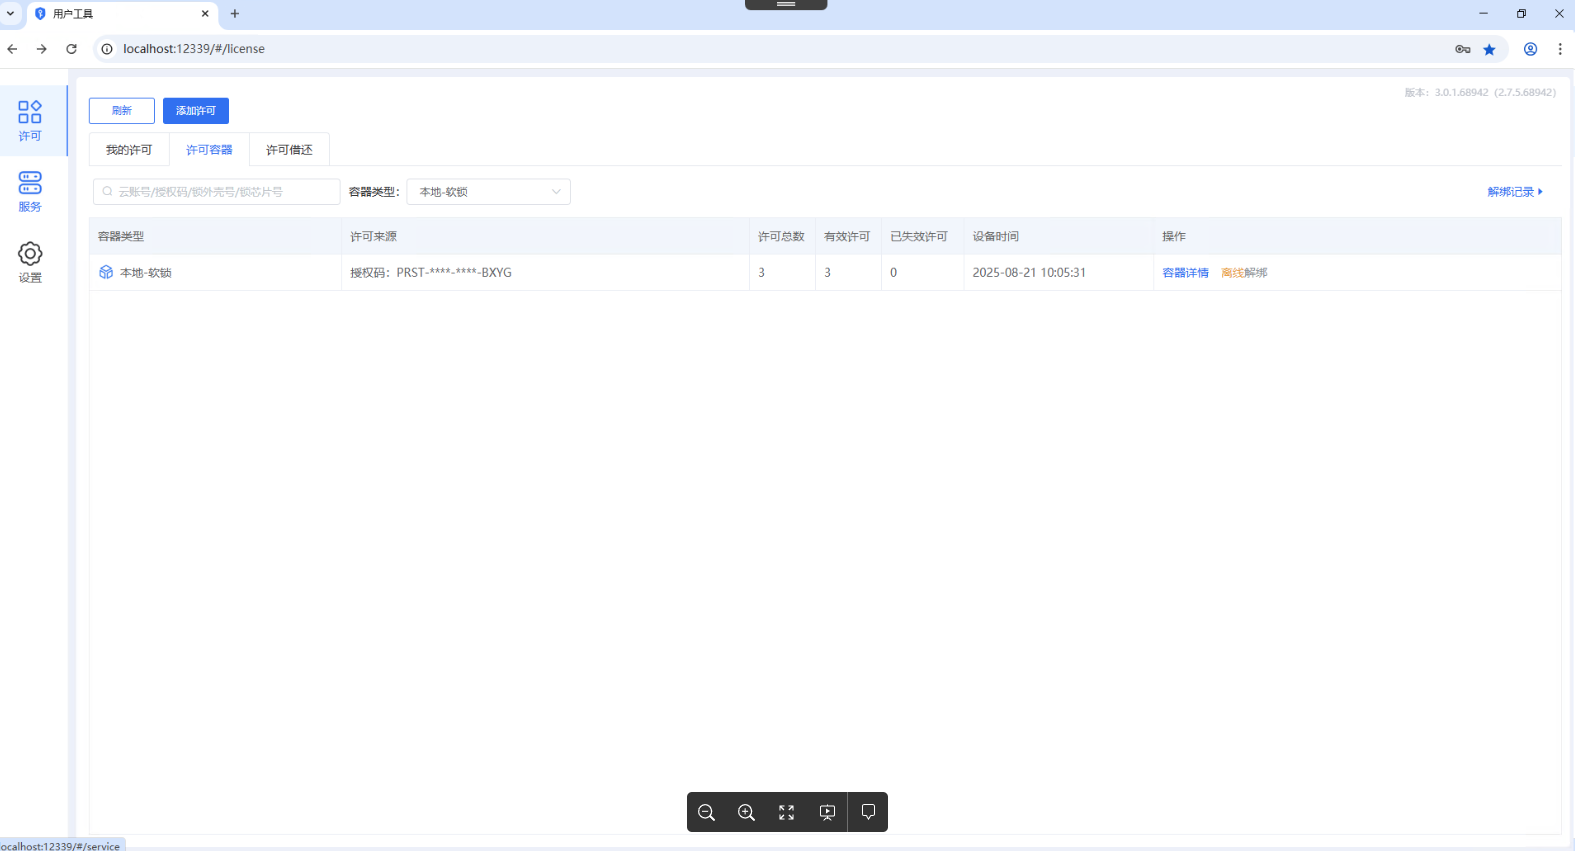Reload the page with browser refresh icon
This screenshot has width=1575, height=851.
(x=71, y=49)
